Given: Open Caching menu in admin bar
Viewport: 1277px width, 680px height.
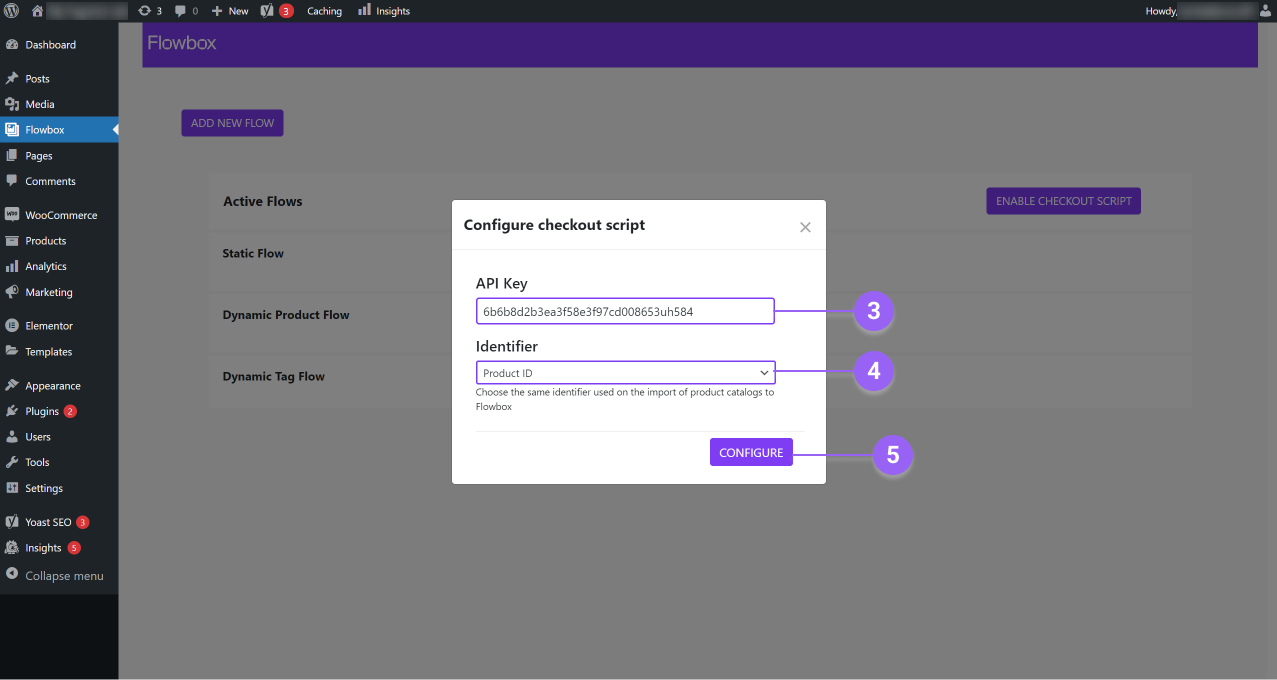Looking at the screenshot, I should click(x=324, y=11).
